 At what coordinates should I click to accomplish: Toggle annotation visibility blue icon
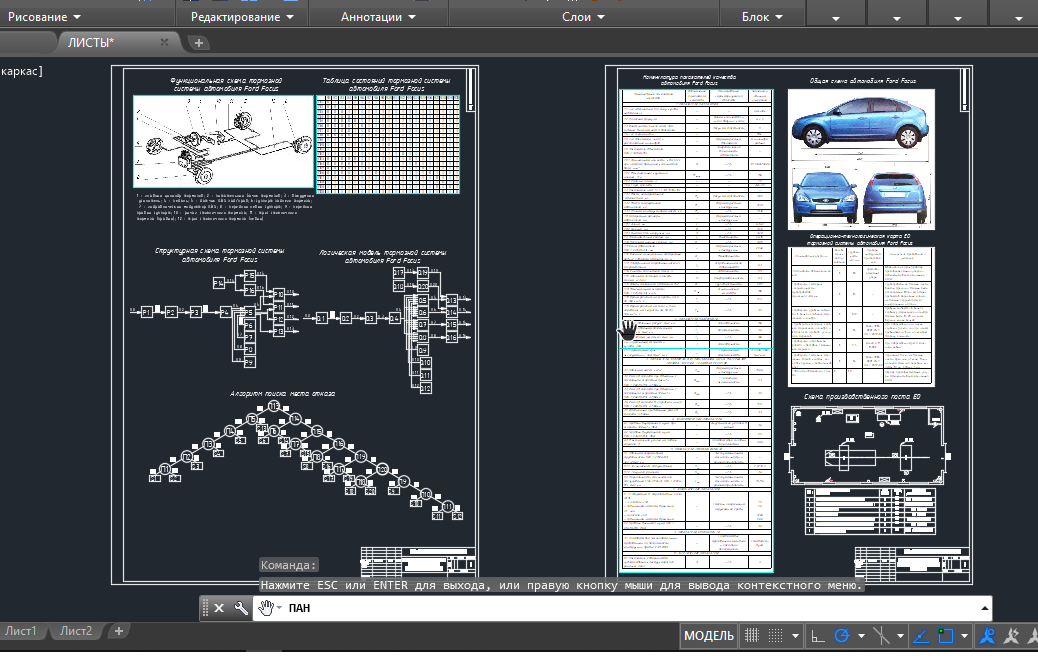pyautogui.click(x=987, y=636)
